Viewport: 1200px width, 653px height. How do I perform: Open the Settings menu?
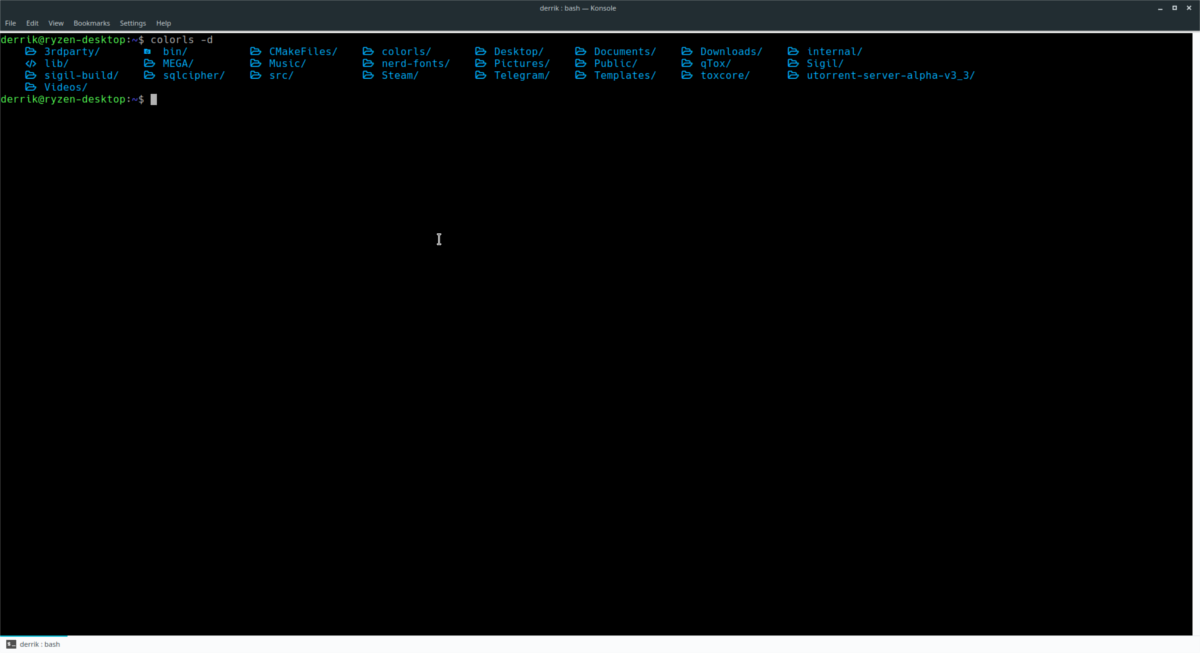[x=132, y=23]
